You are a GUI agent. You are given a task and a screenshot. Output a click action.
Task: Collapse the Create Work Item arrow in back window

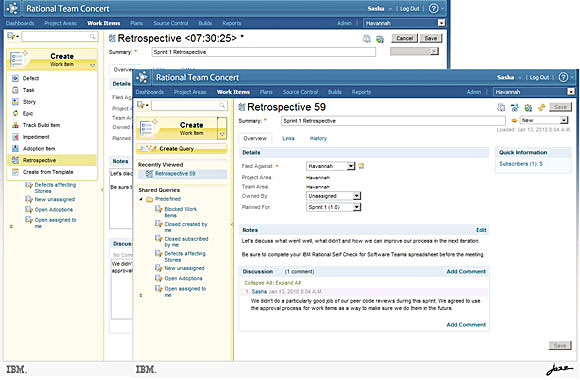[x=92, y=65]
